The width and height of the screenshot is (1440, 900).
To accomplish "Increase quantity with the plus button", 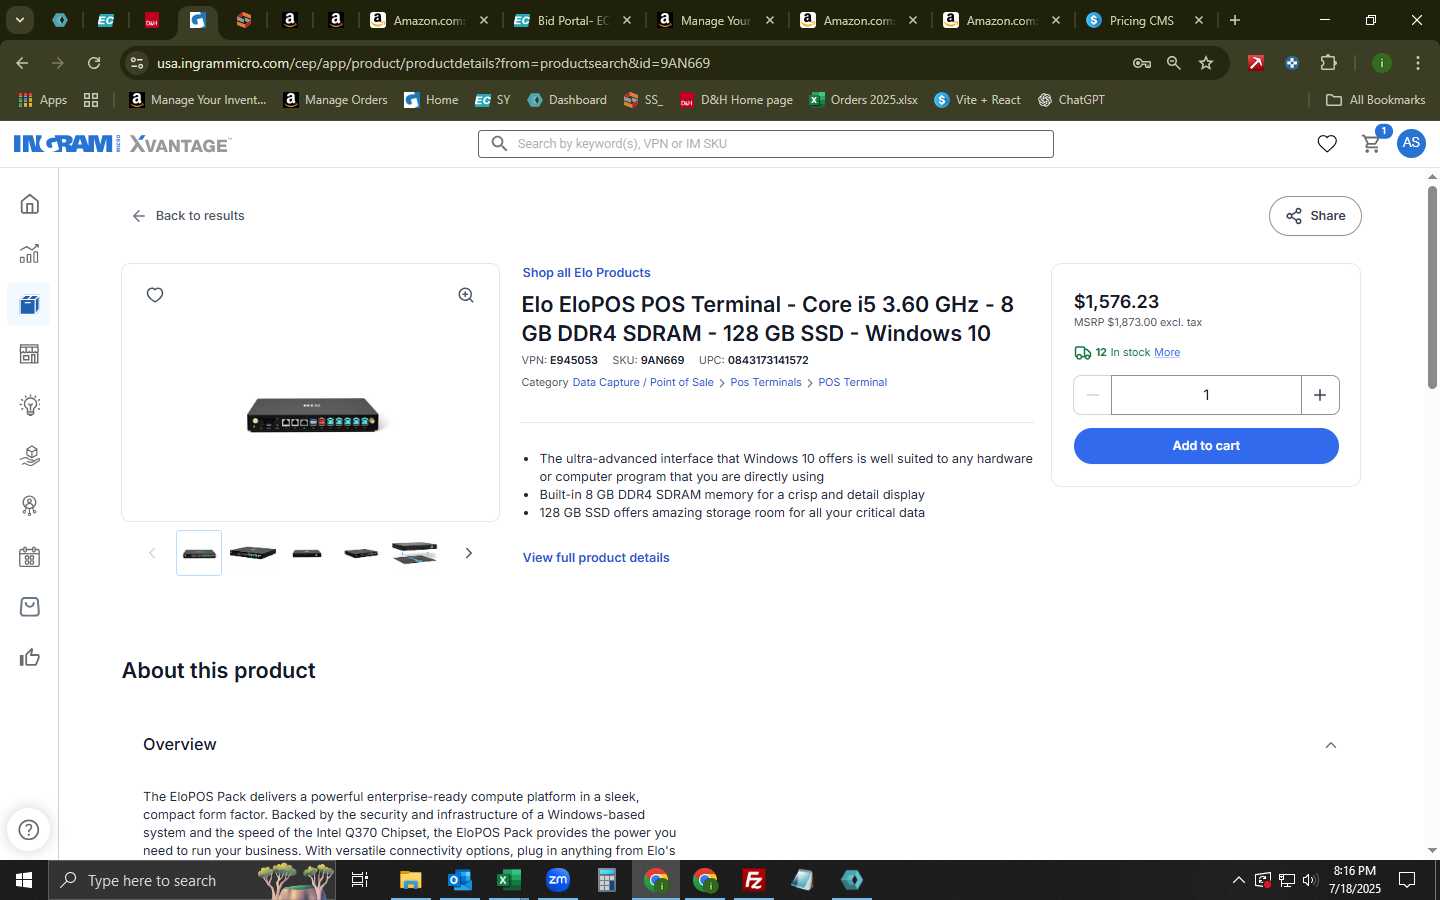I will (1320, 395).
